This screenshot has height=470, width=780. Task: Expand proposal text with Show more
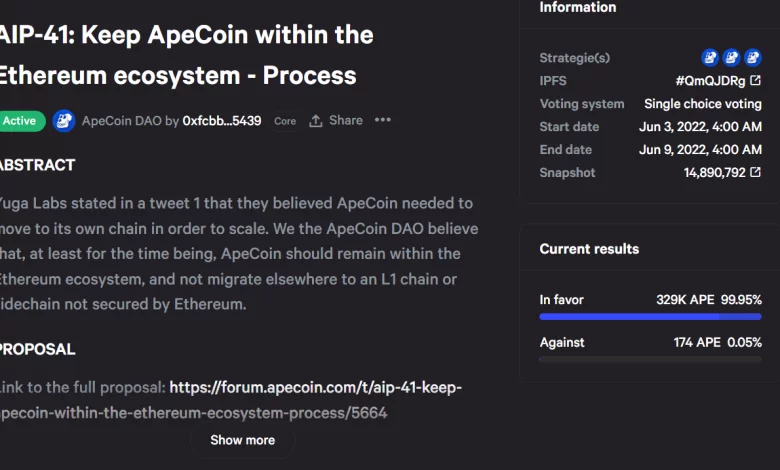(x=242, y=440)
